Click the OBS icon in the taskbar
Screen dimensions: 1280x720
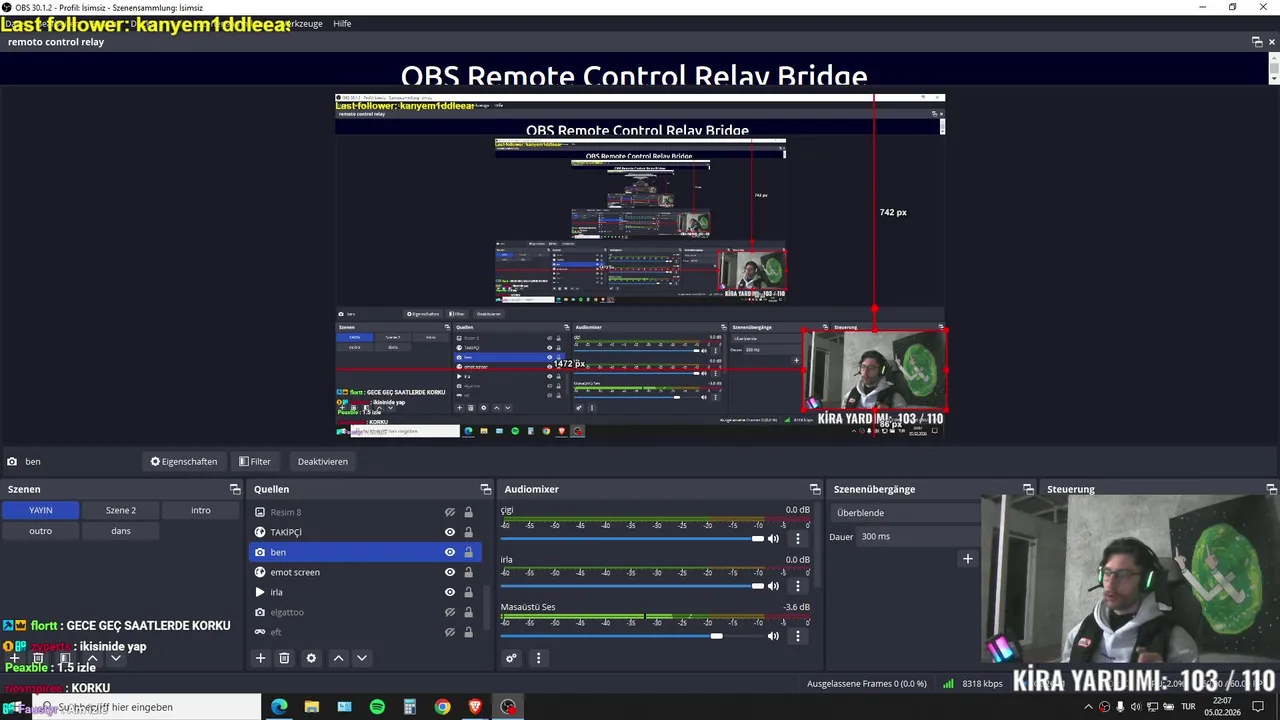[508, 707]
